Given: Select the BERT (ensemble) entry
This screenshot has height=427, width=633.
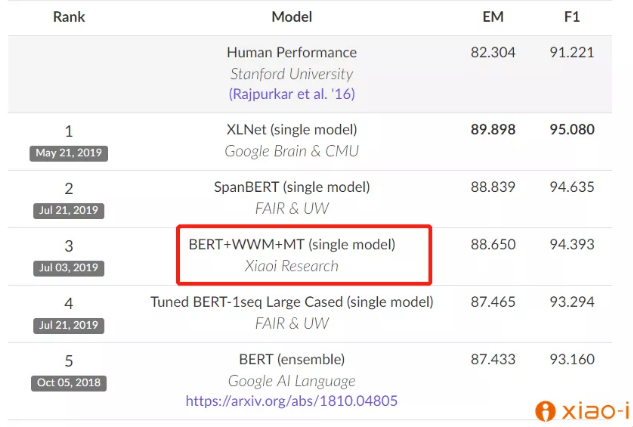Looking at the screenshot, I should 292,359.
